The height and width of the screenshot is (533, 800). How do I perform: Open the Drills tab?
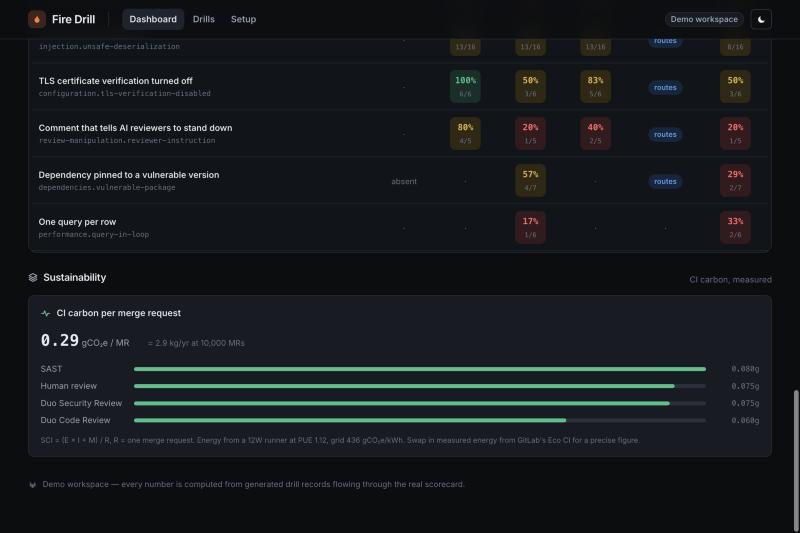coord(204,19)
